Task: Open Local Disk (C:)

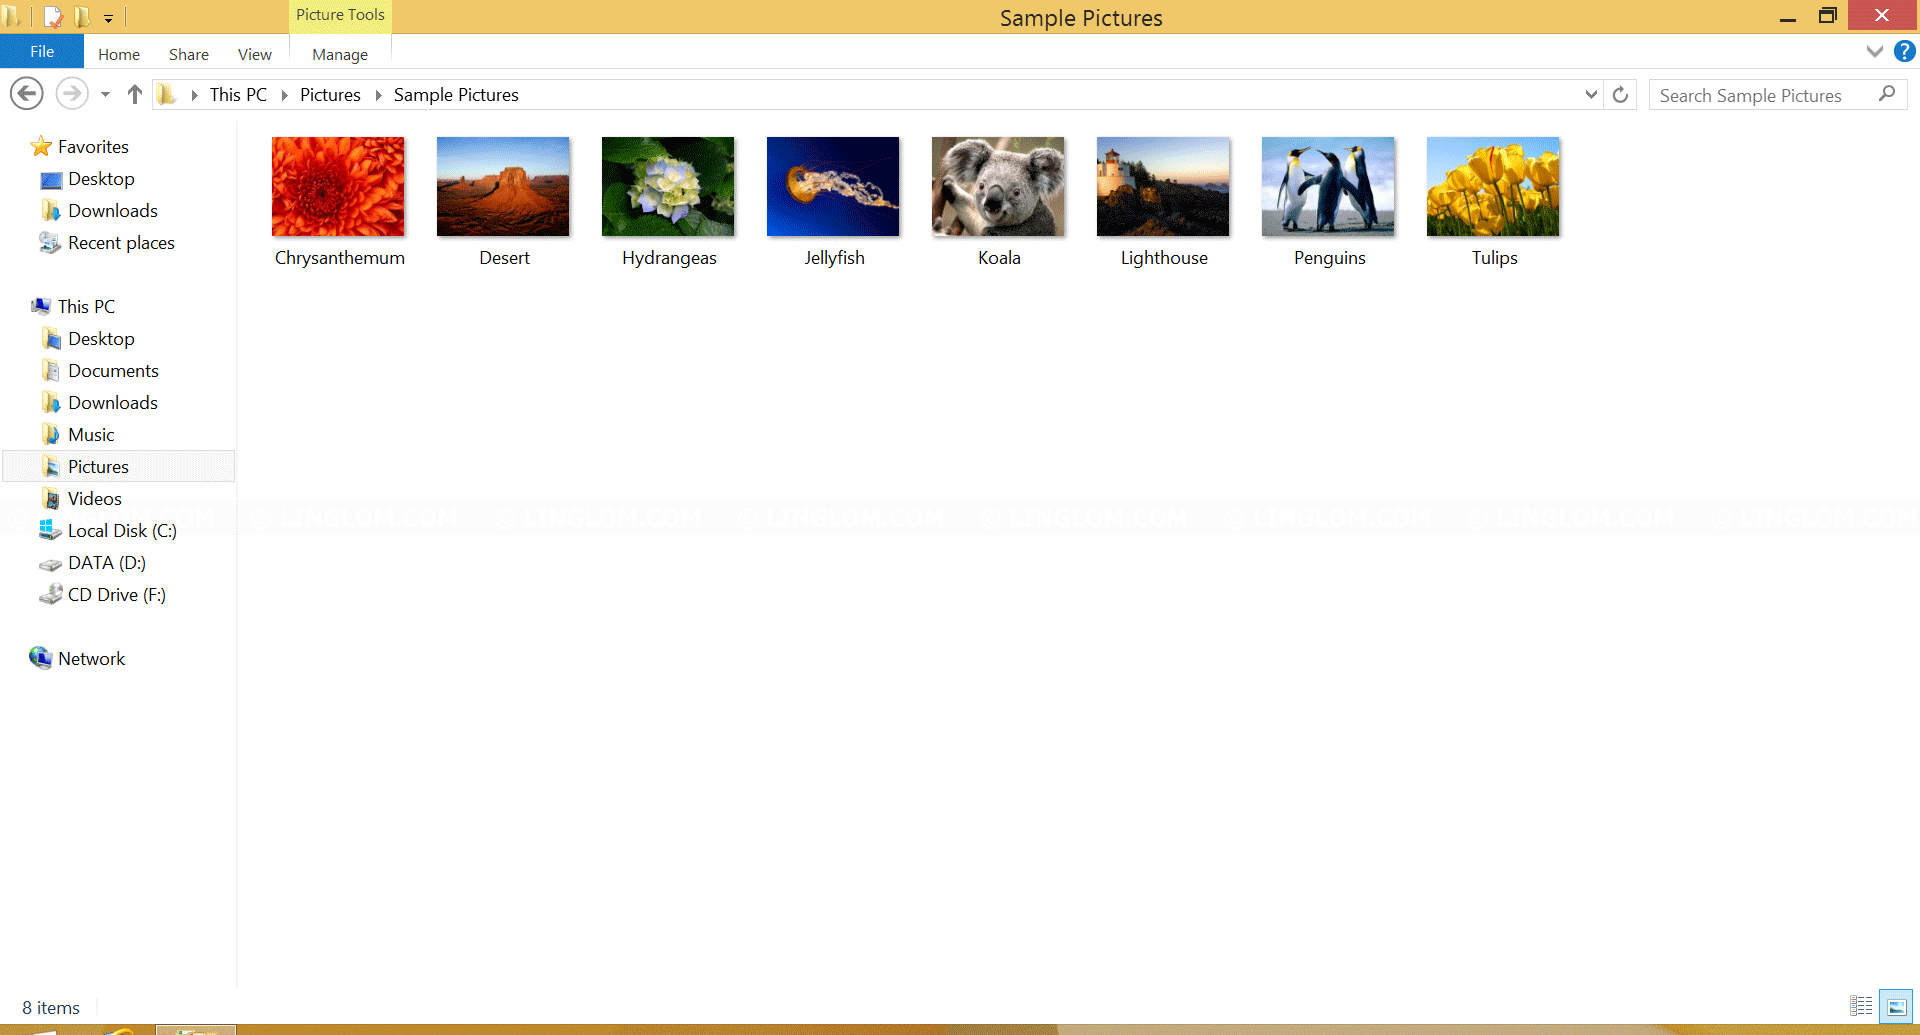Action: click(122, 531)
